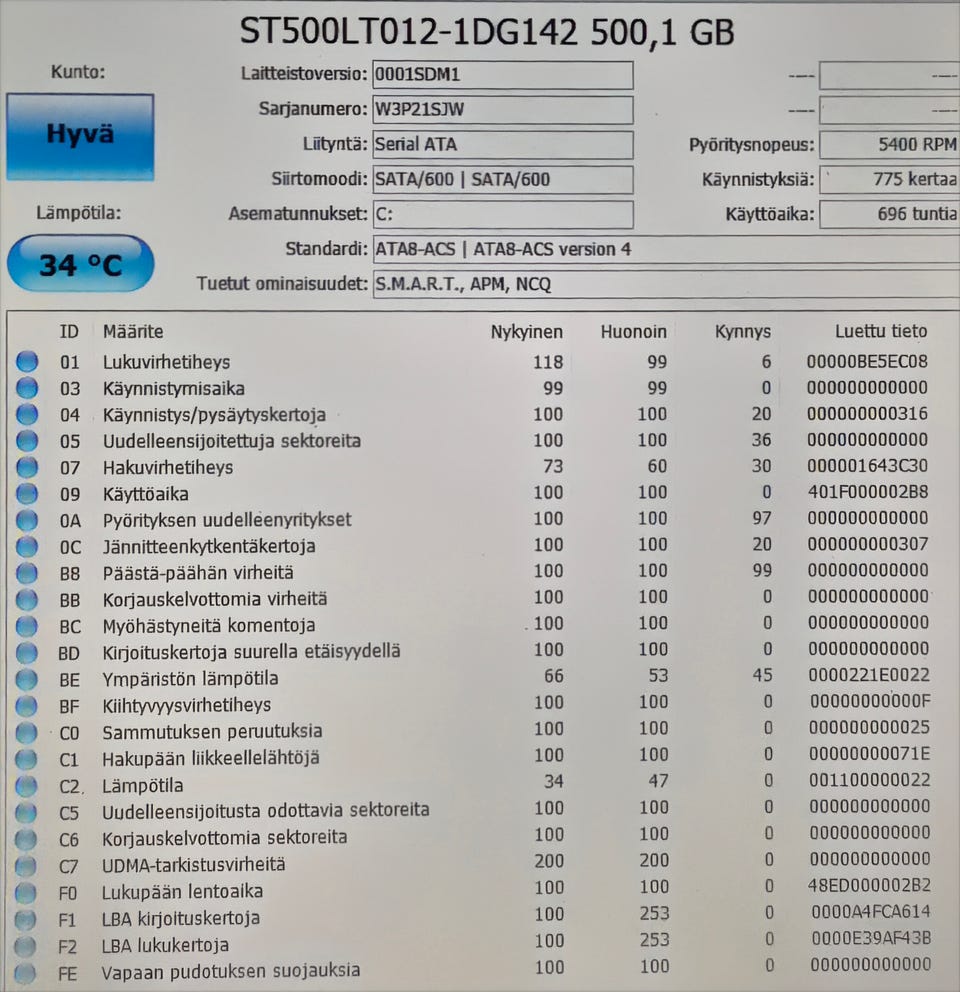Click the Laitteistoversio field 0001SDM1
960x992 pixels.
click(x=503, y=75)
